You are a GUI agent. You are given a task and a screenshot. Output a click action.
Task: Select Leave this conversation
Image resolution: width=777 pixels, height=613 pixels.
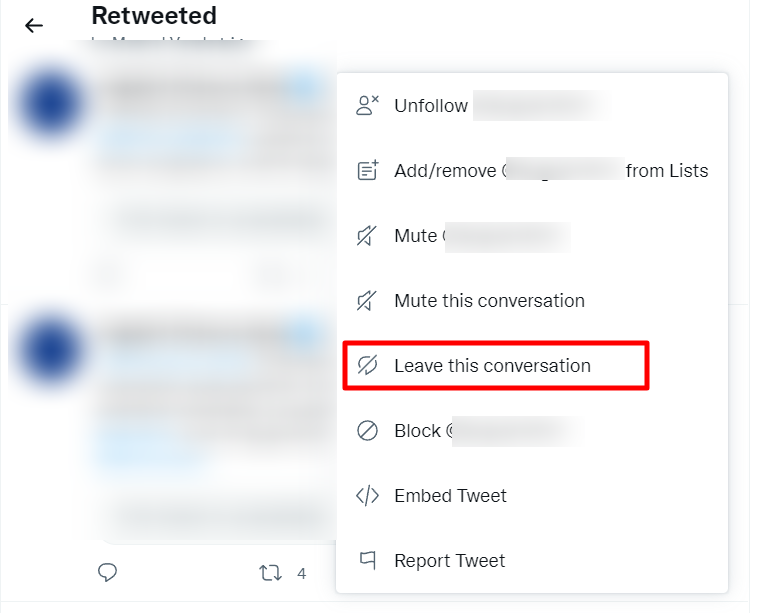492,366
